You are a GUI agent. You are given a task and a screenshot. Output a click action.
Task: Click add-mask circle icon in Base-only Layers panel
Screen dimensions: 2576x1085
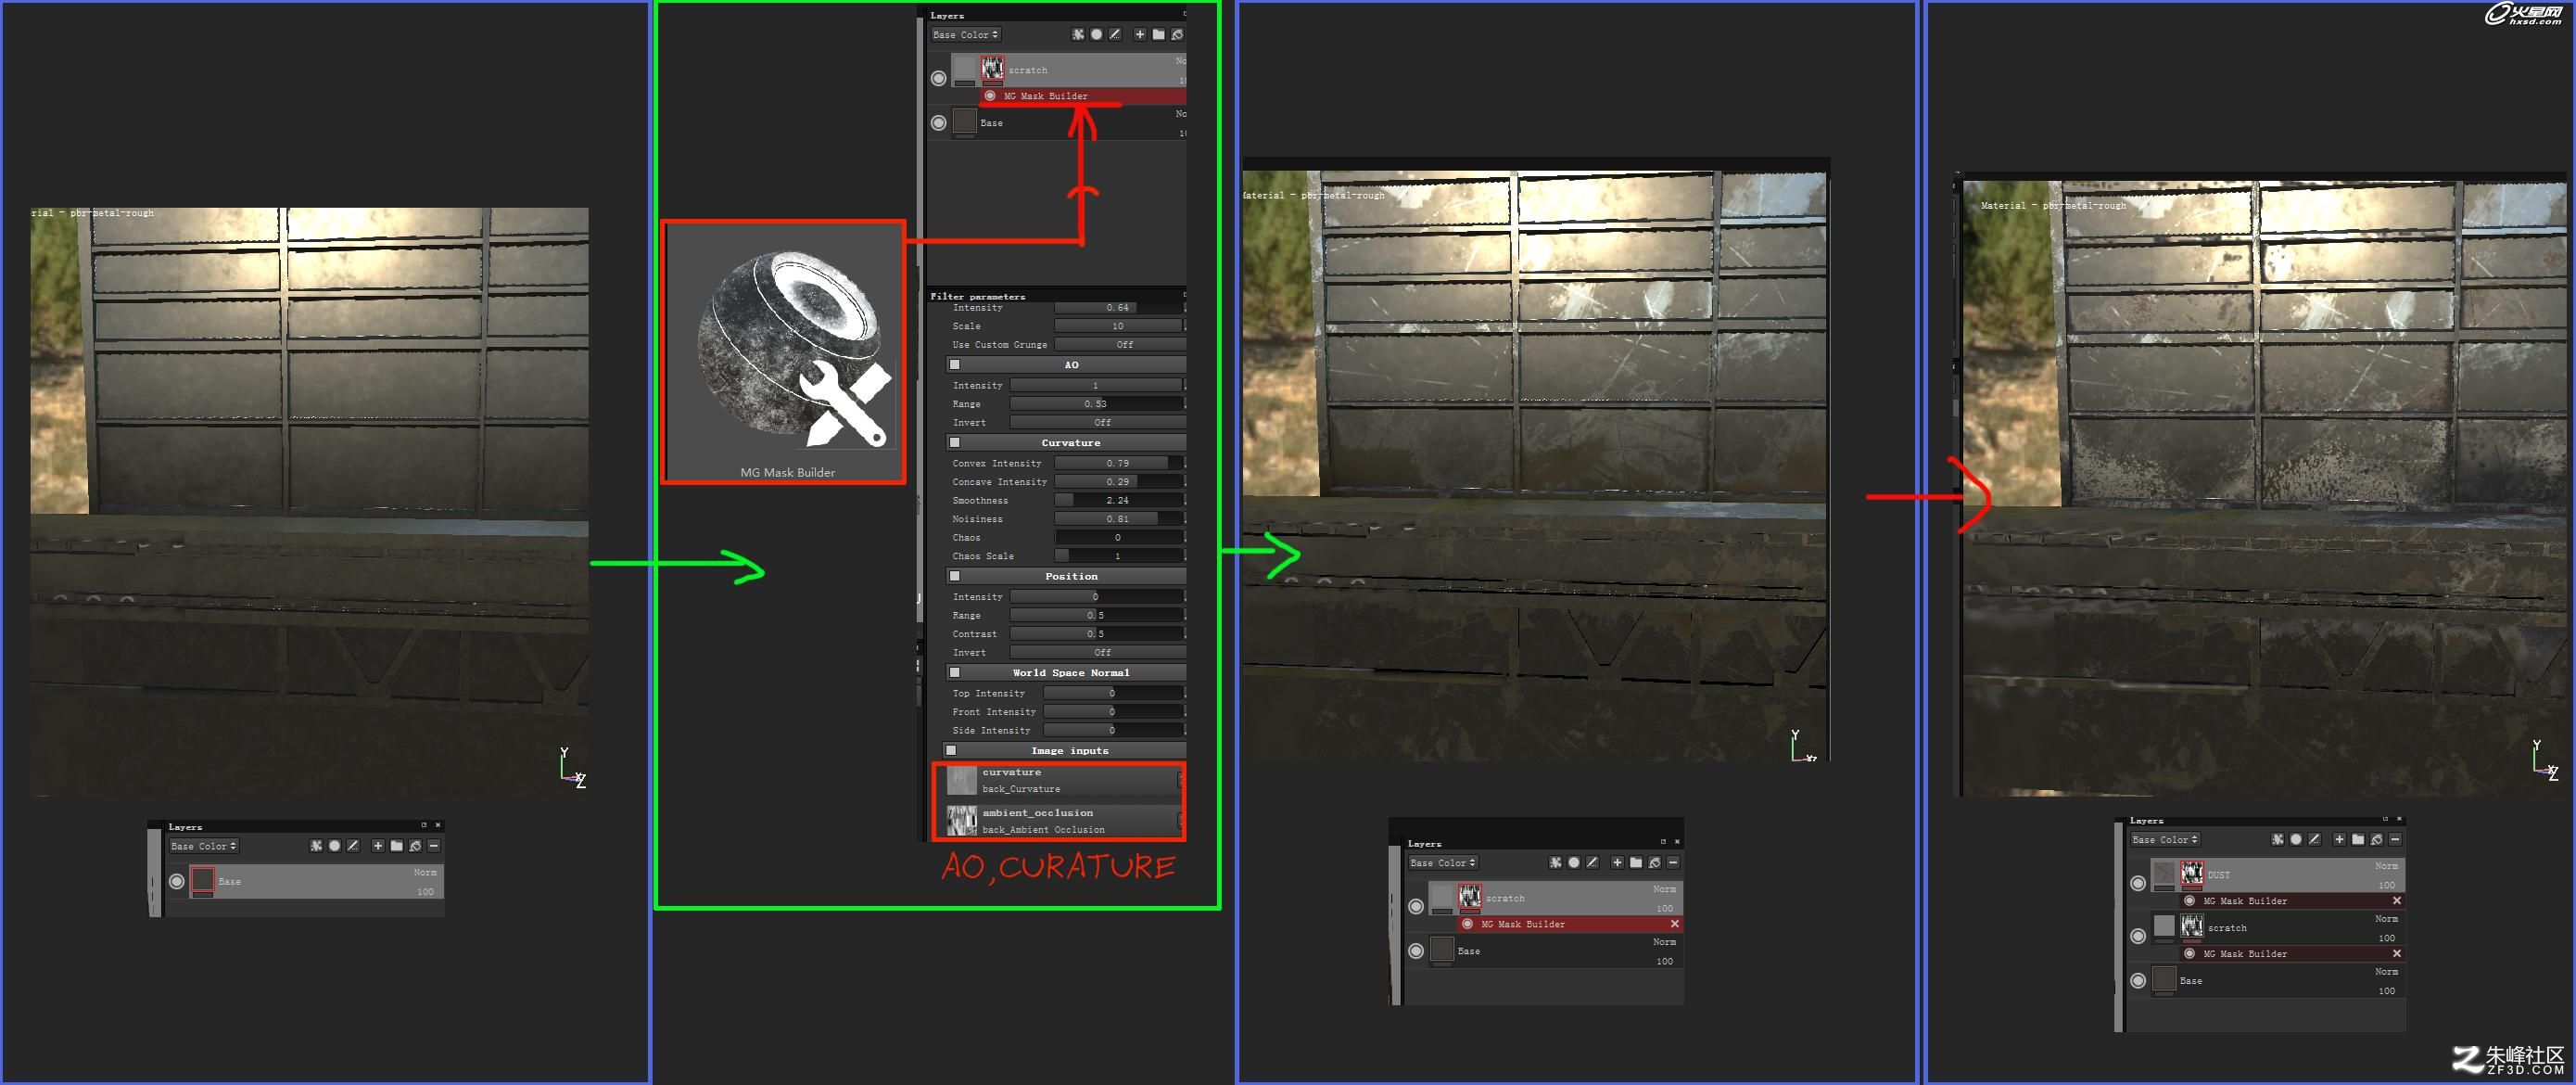coord(334,846)
